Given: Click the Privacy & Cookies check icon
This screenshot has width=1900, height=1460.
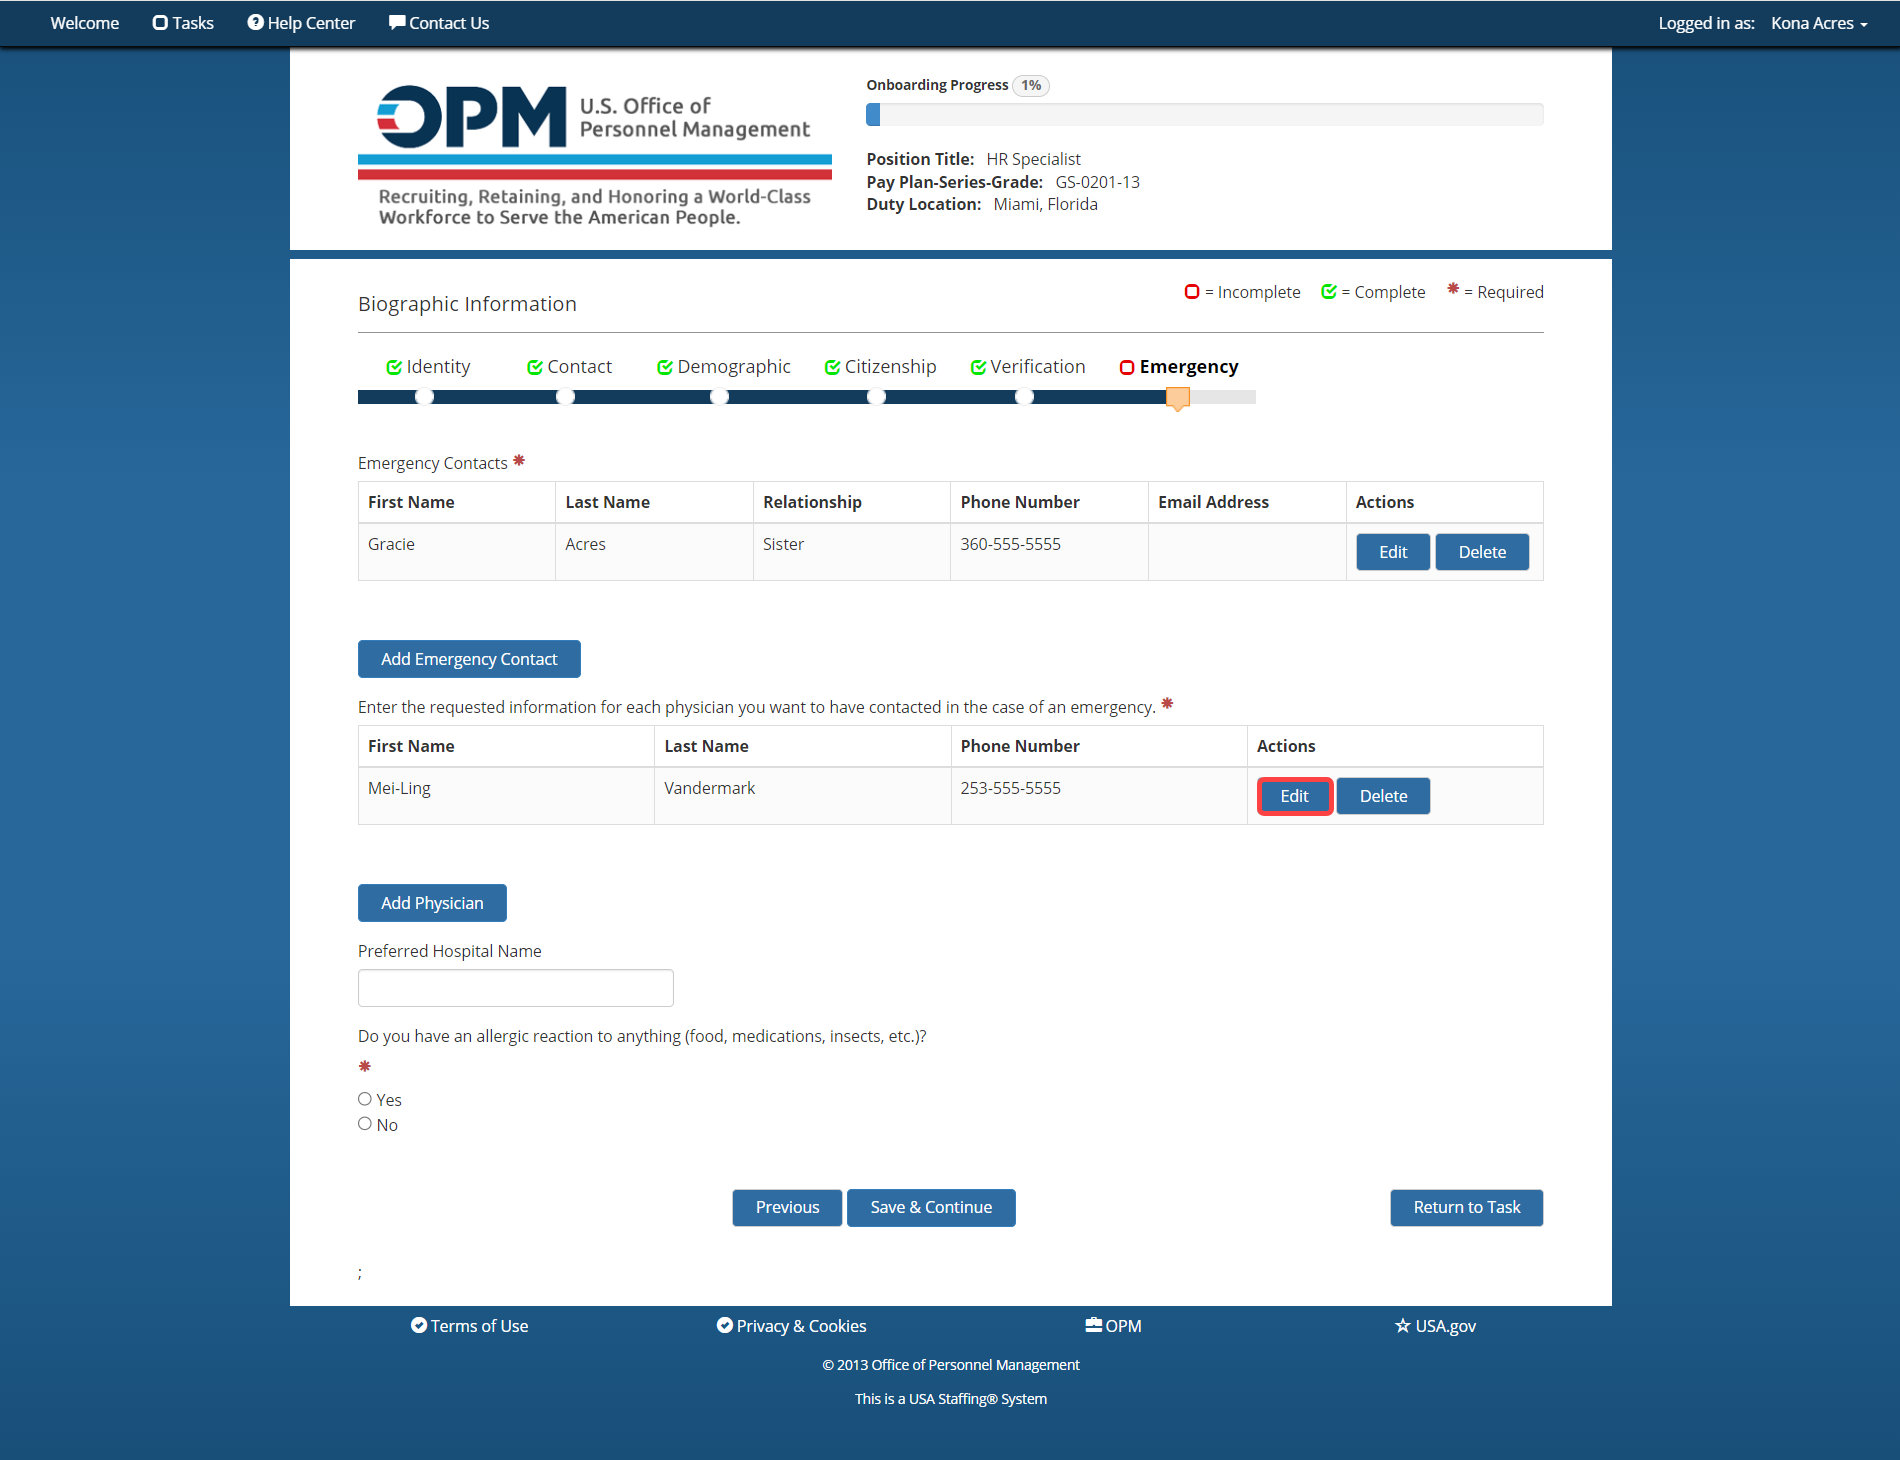Looking at the screenshot, I should point(725,1325).
